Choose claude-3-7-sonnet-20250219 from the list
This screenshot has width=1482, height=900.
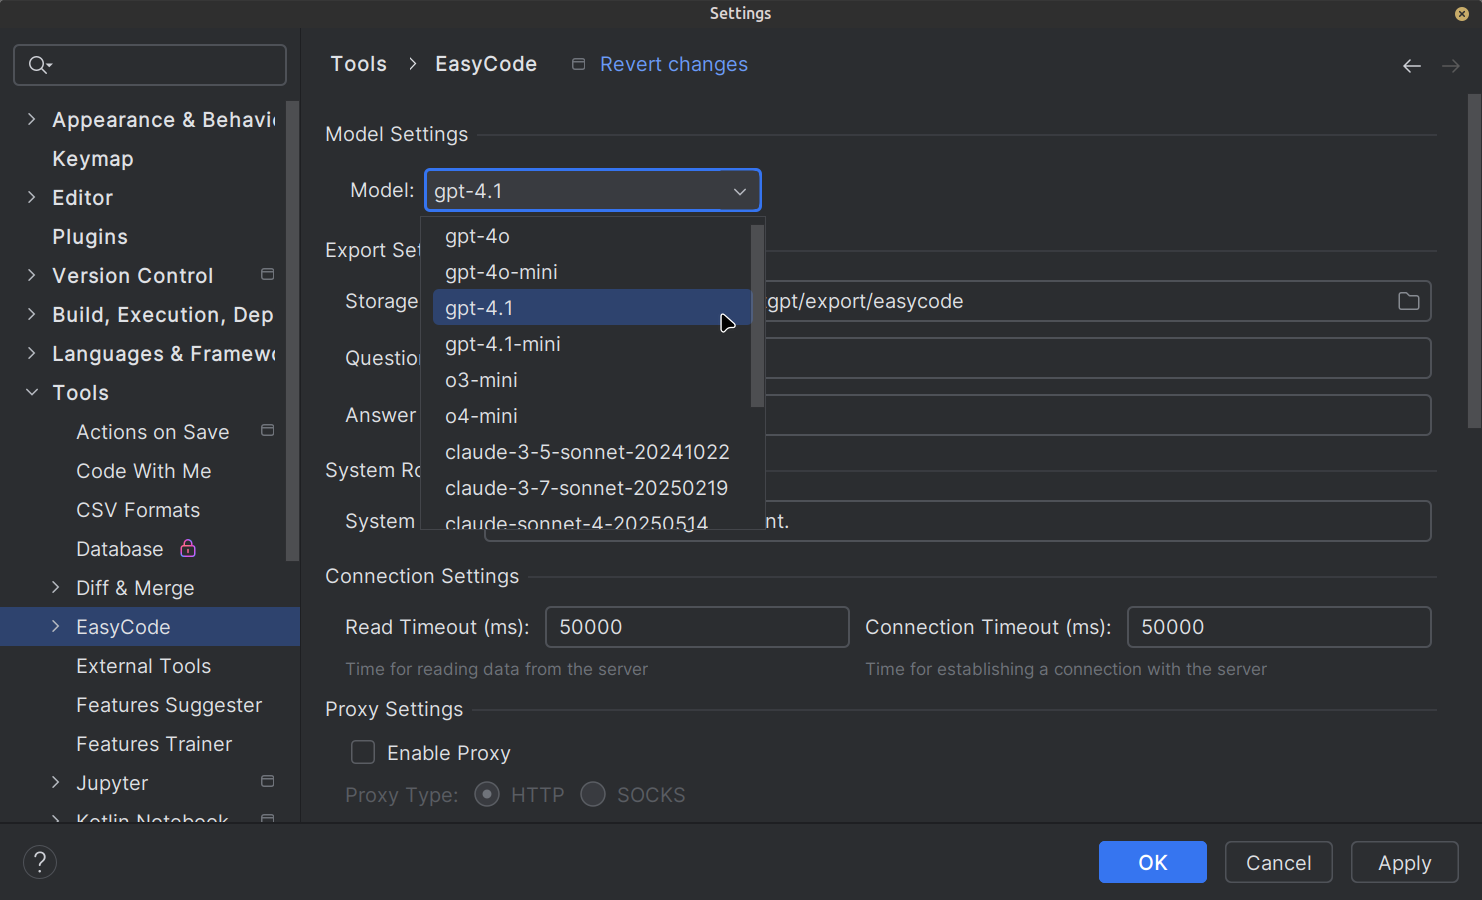(586, 488)
